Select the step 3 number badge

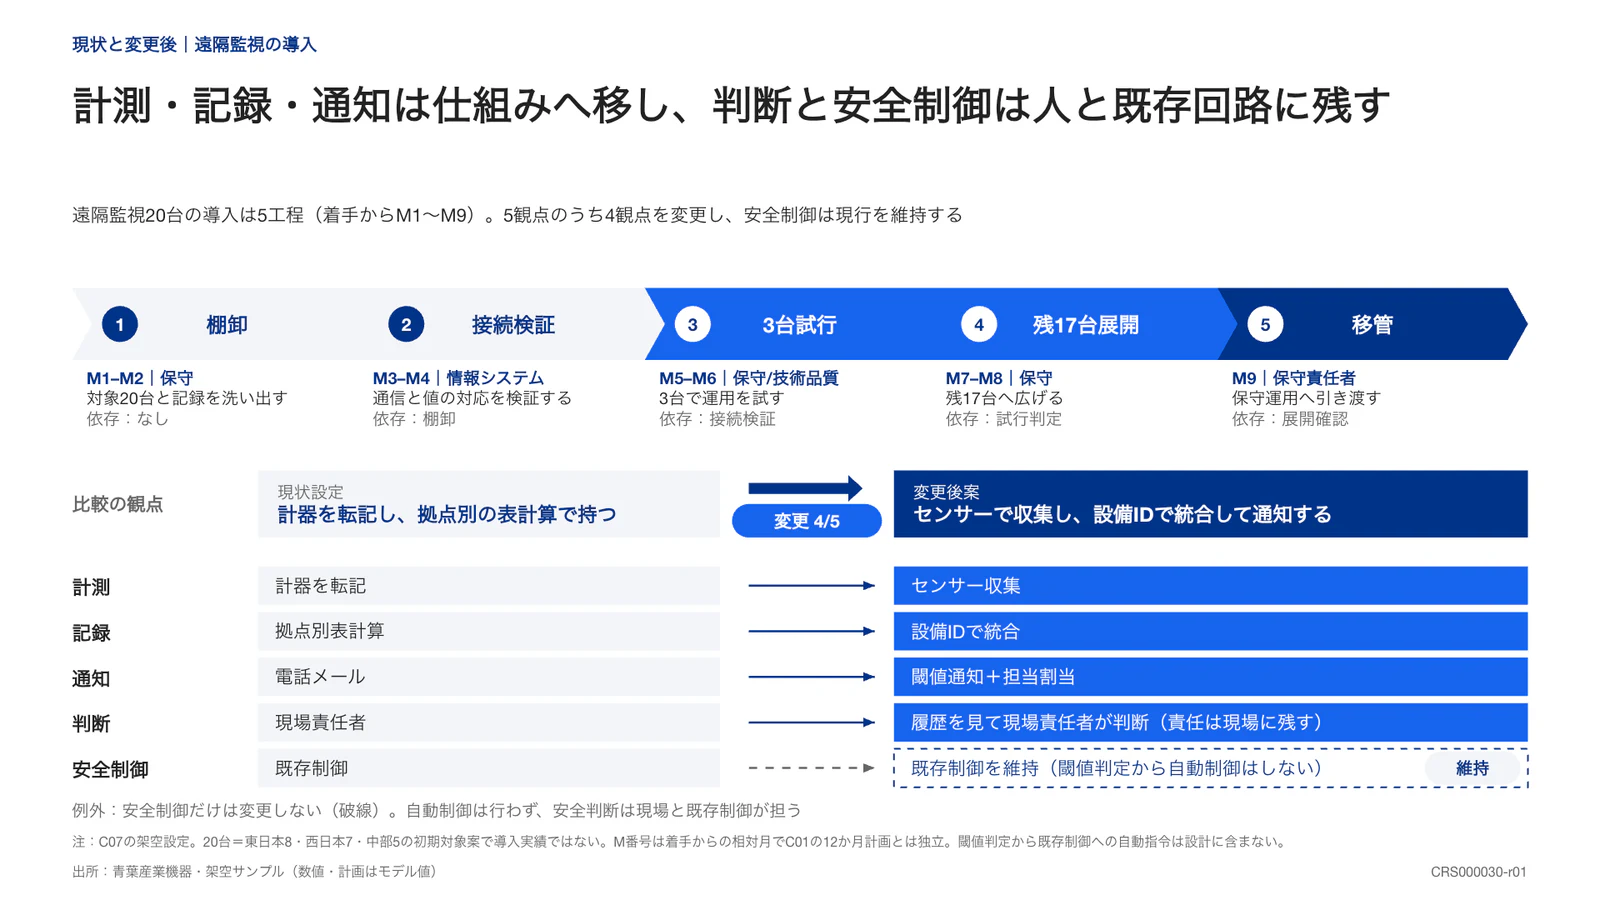point(692,324)
